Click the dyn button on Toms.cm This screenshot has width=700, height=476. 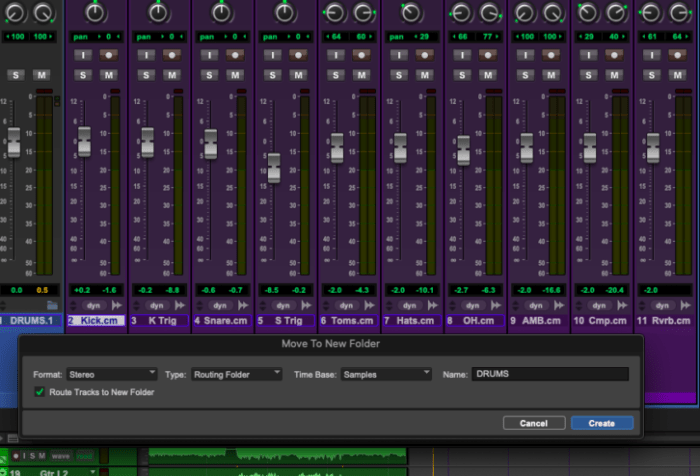click(x=346, y=305)
